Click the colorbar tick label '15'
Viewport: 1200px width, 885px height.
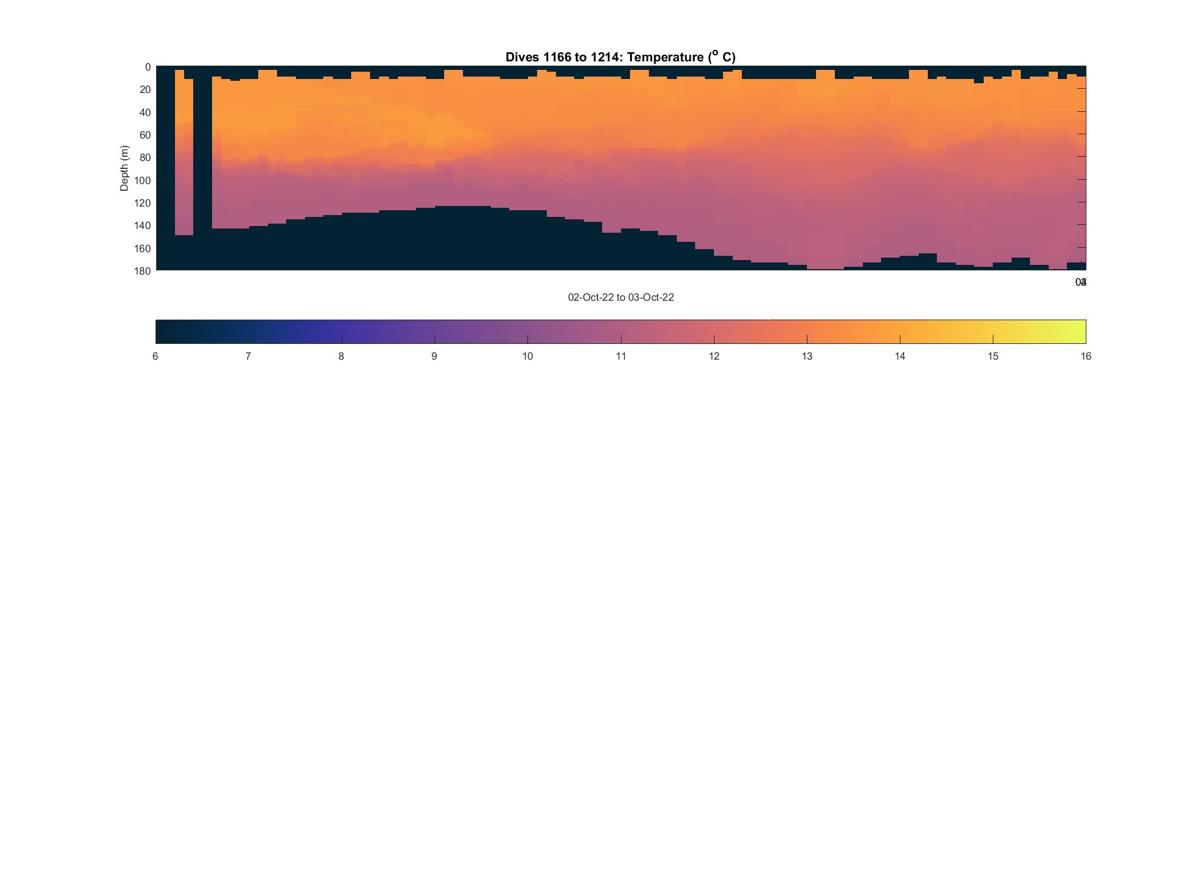(x=993, y=356)
